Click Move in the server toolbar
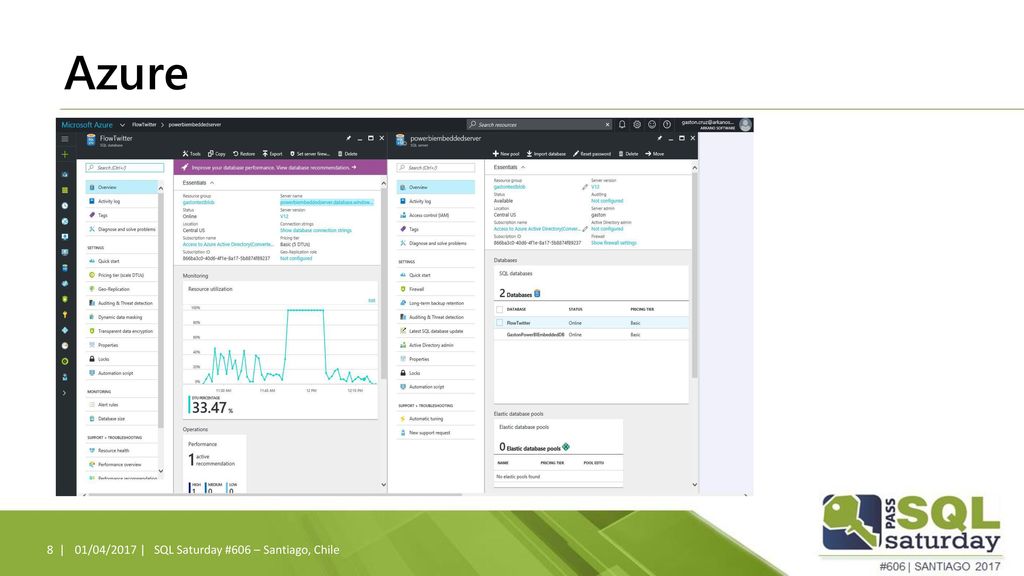 [654, 154]
